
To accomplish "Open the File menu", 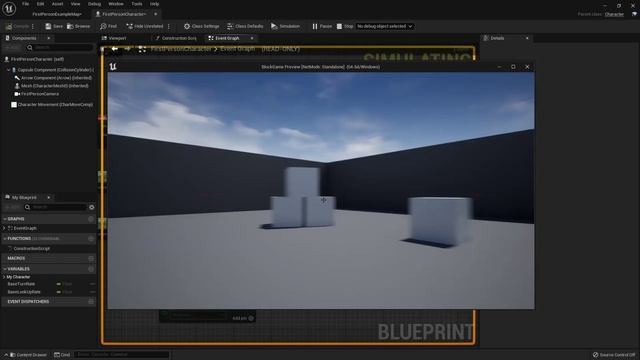I will [25, 4].
